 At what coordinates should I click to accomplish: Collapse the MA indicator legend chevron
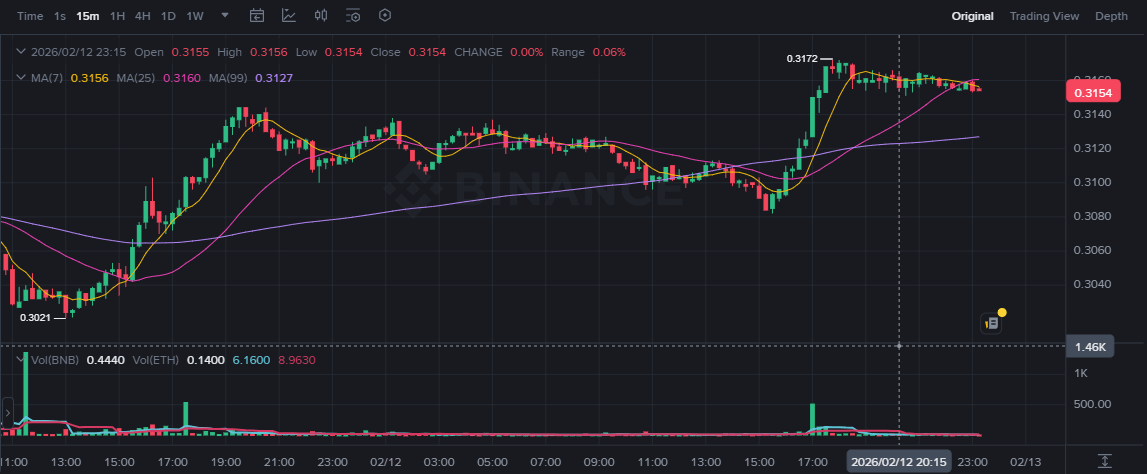pos(19,77)
